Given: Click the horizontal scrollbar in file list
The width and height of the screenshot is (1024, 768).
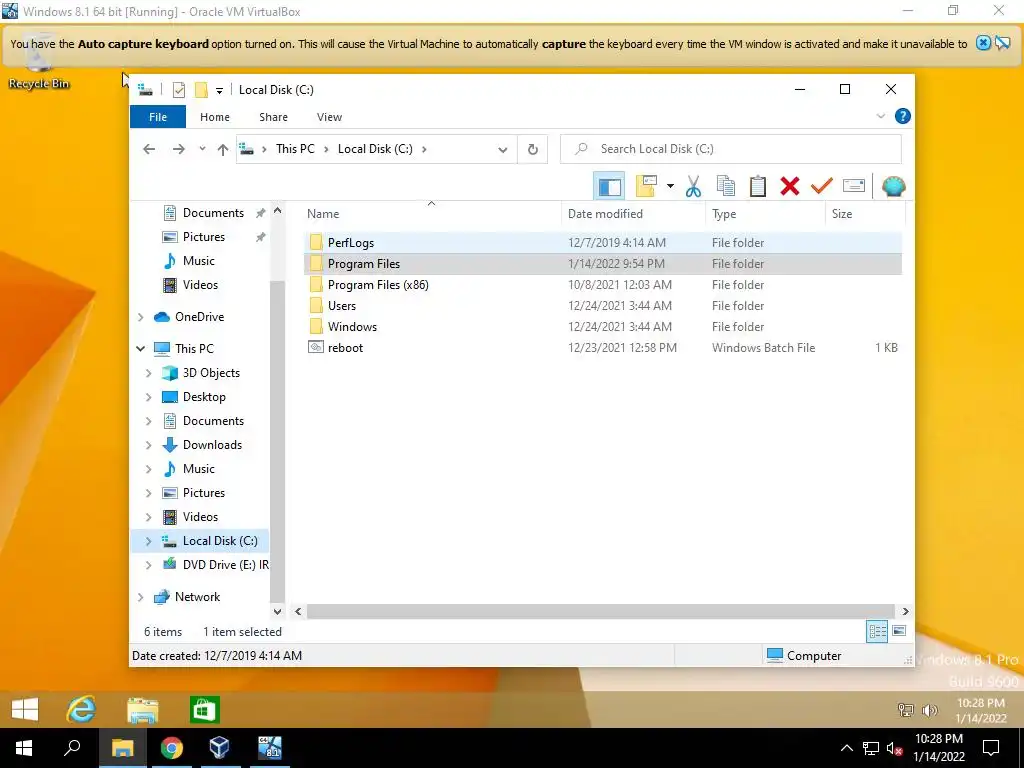Looking at the screenshot, I should click(x=601, y=611).
